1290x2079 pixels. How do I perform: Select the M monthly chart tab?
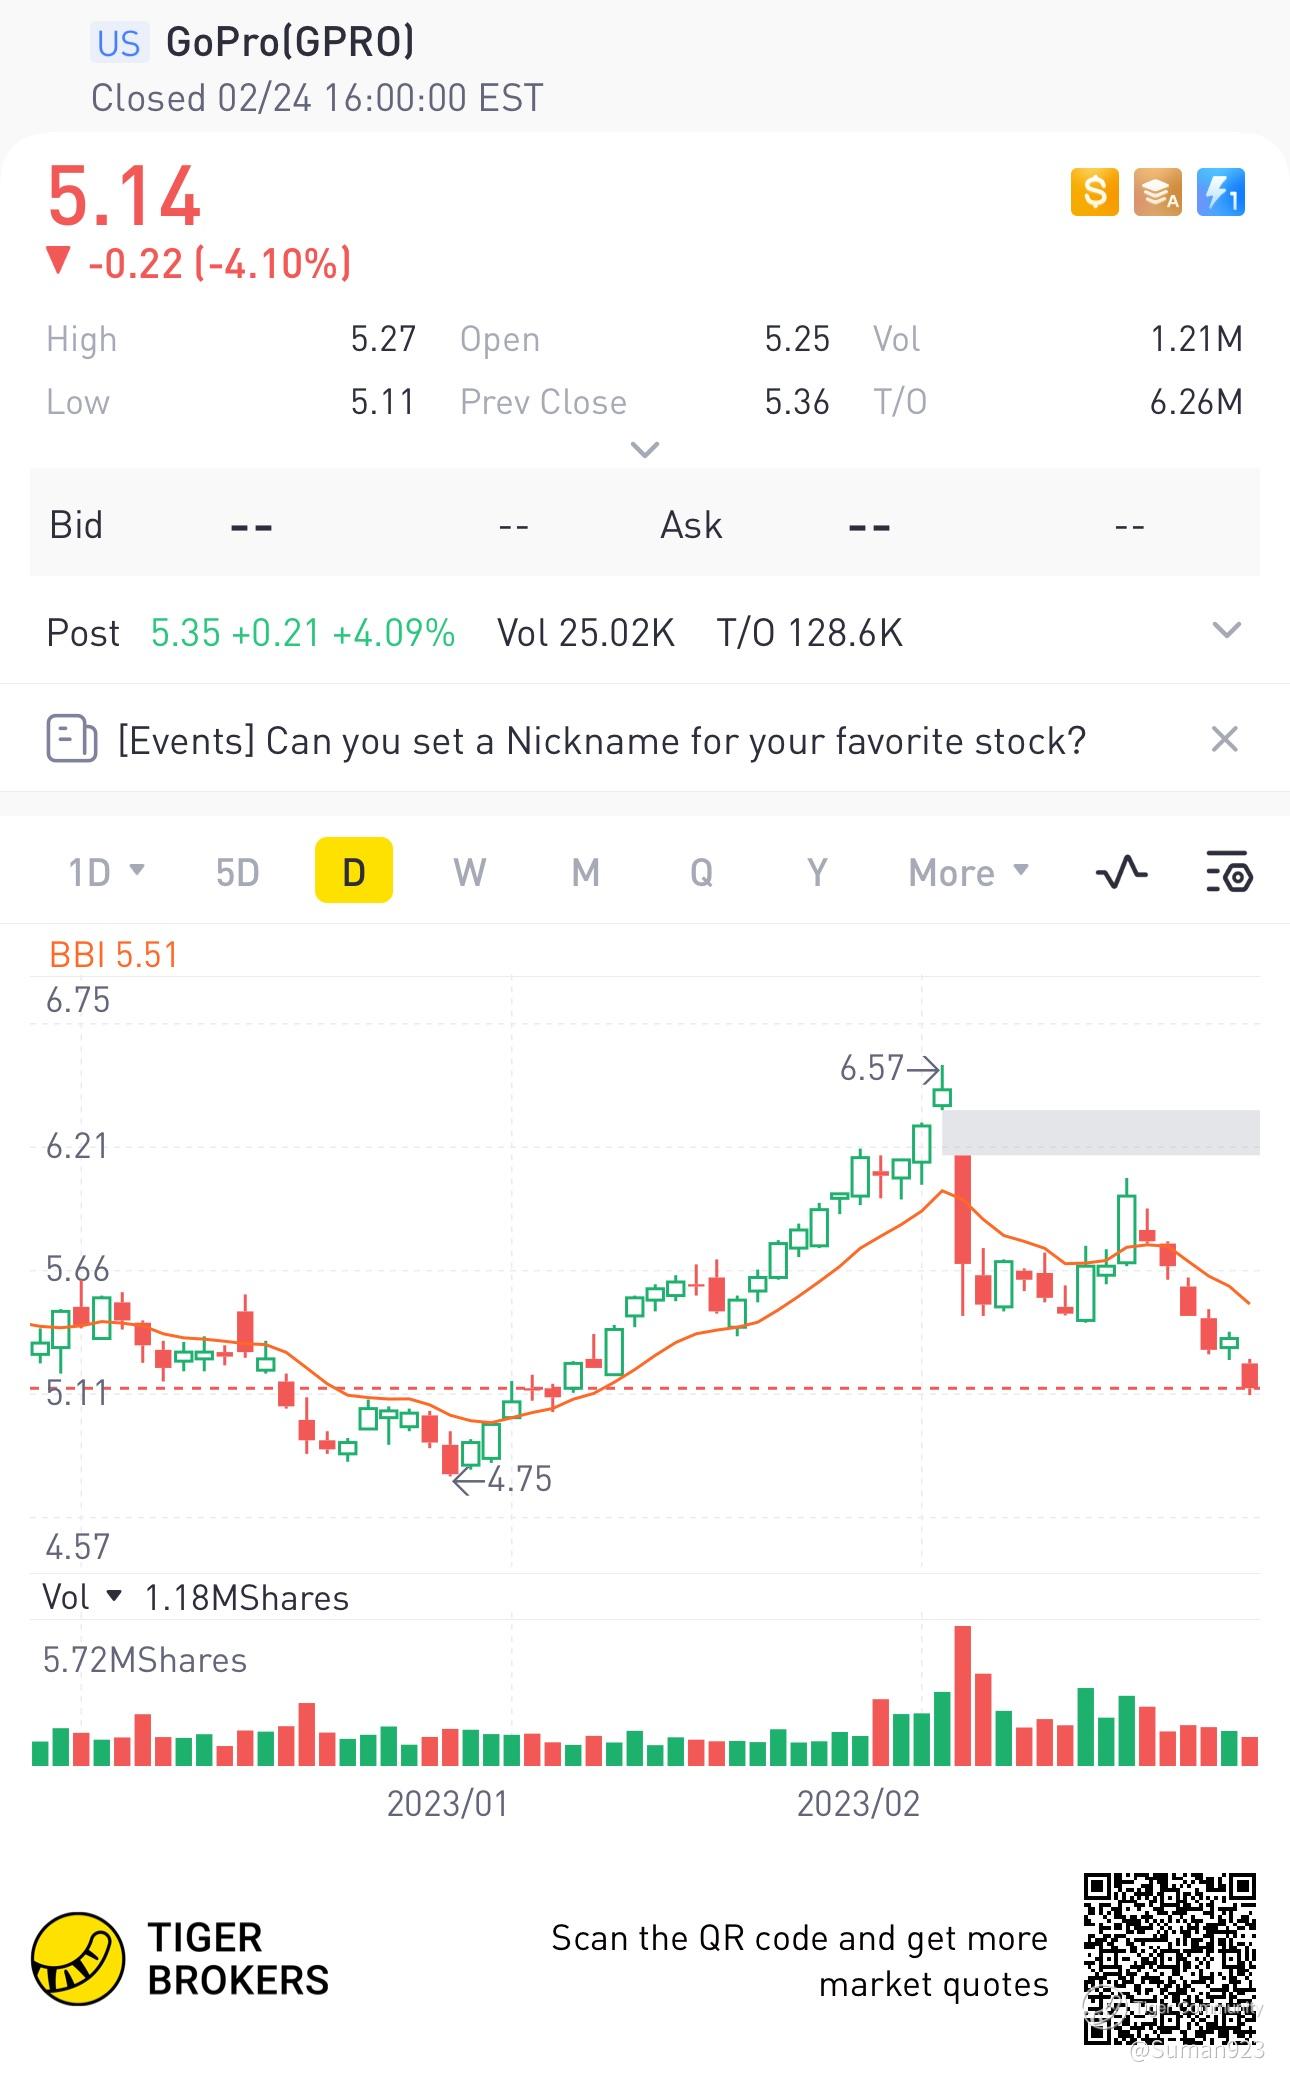pyautogui.click(x=585, y=872)
